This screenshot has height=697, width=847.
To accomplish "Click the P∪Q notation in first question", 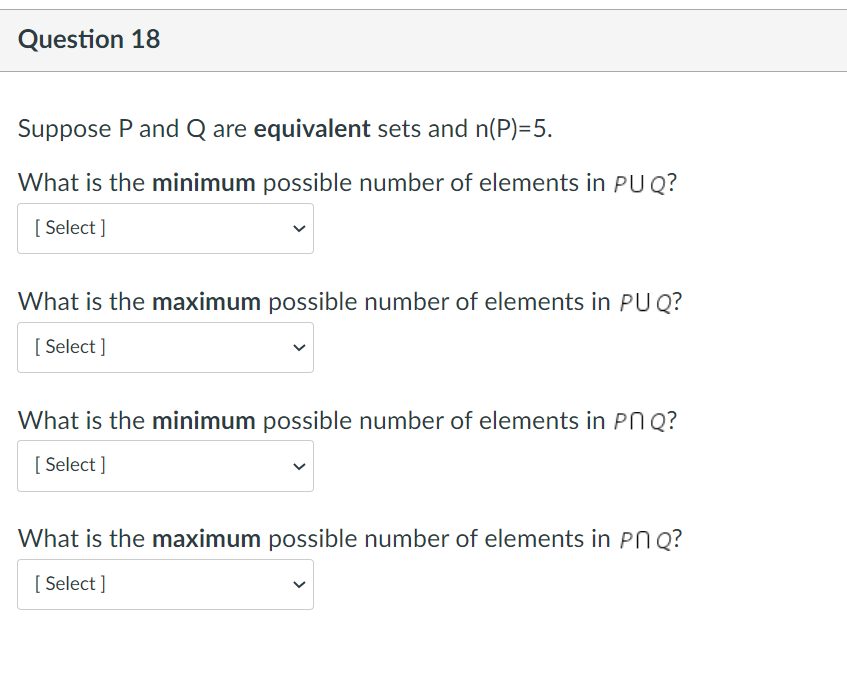I will [x=640, y=182].
